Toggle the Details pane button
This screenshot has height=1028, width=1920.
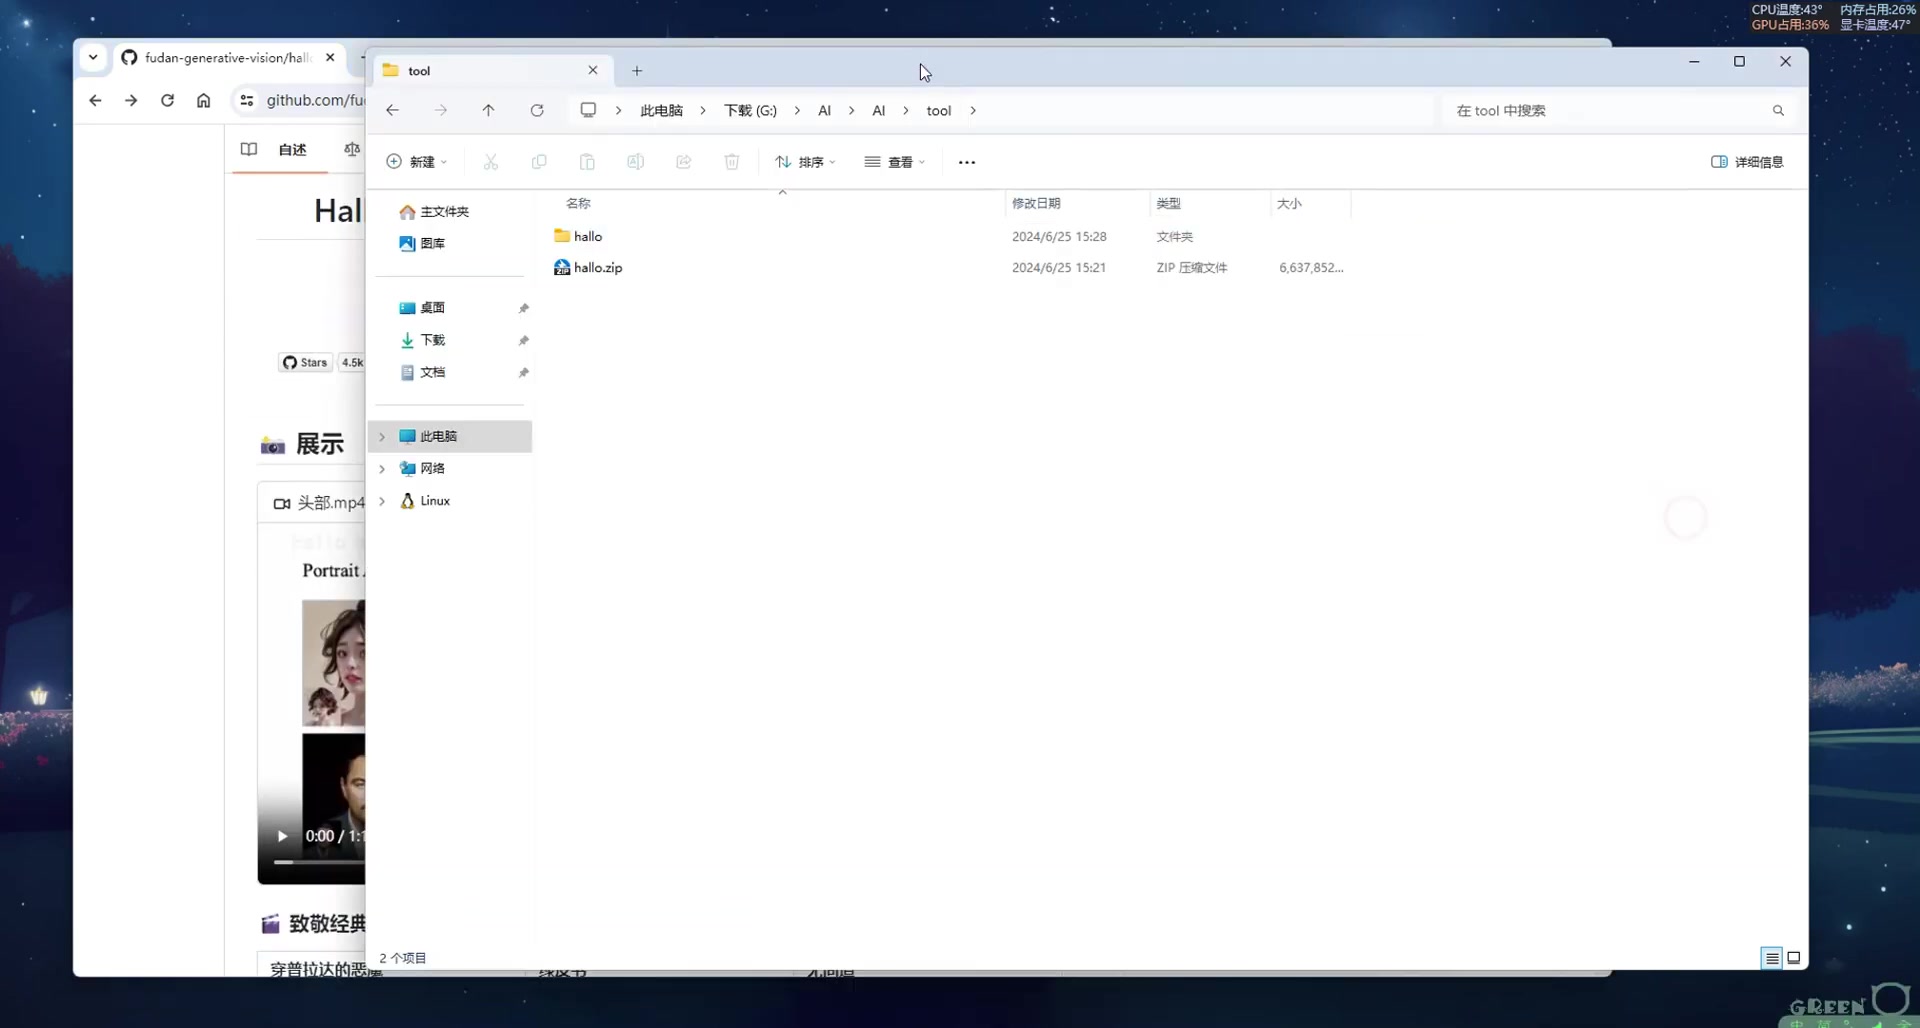coord(1747,162)
